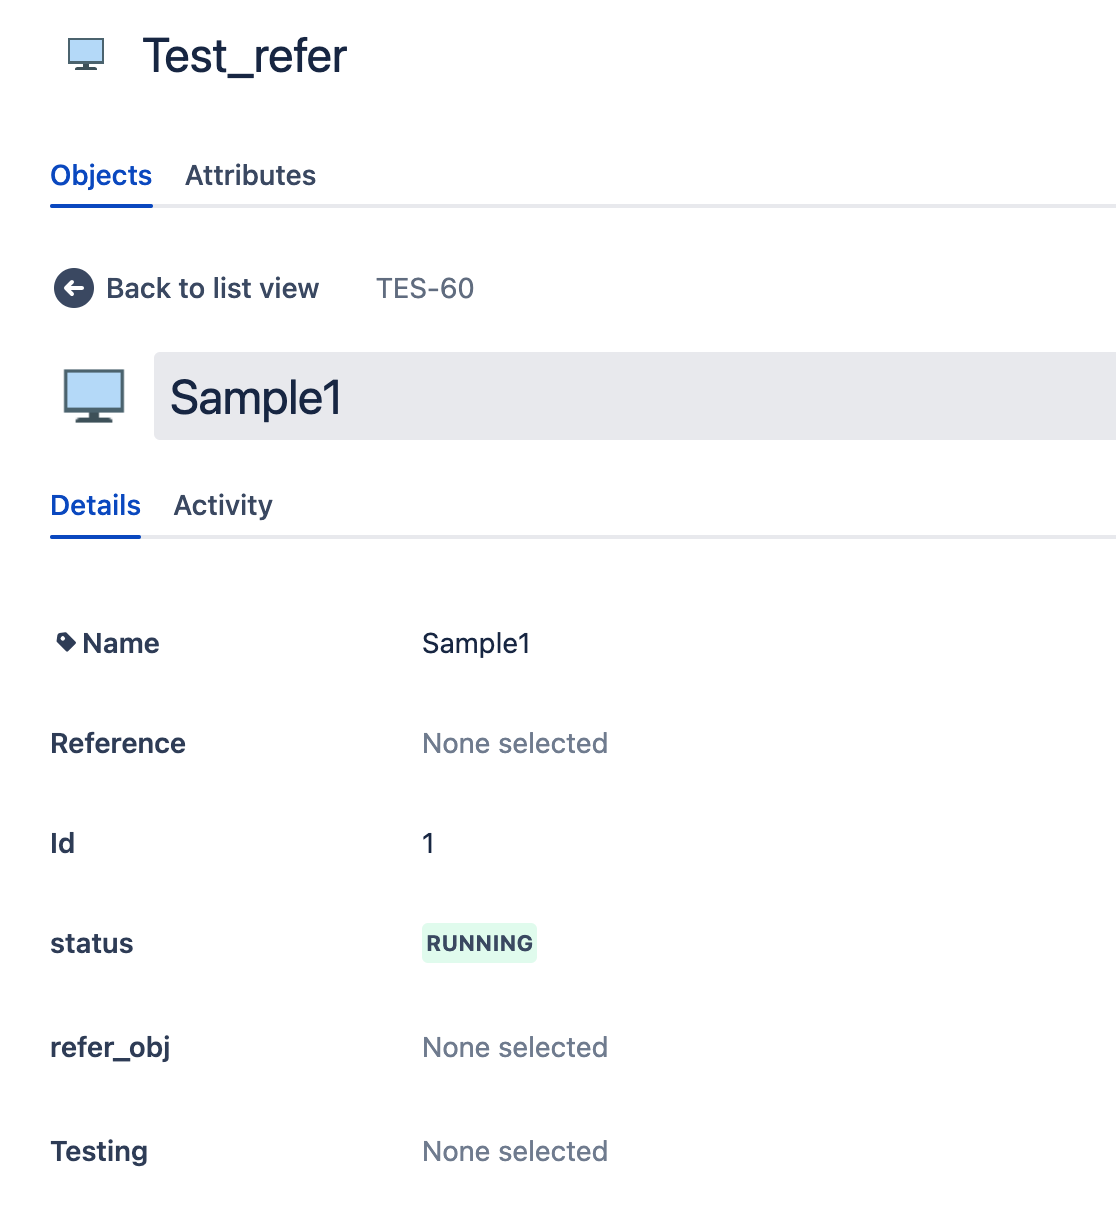
Task: Click the Test_refer object type monitor icon
Action: click(86, 54)
